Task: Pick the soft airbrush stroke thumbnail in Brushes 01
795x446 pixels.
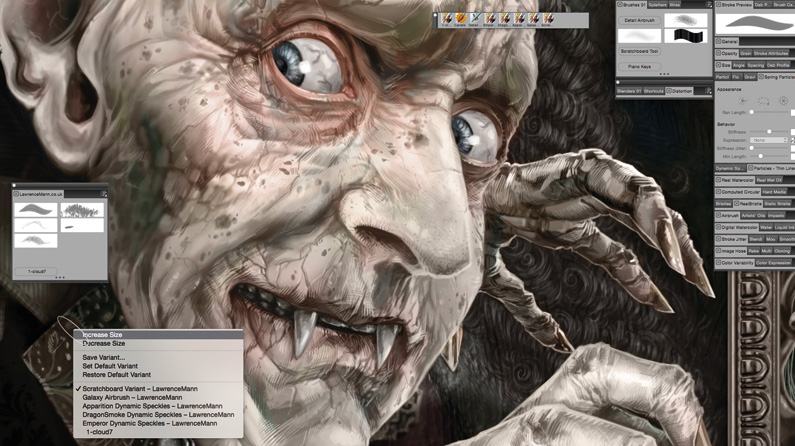Action: pyautogui.click(x=639, y=35)
